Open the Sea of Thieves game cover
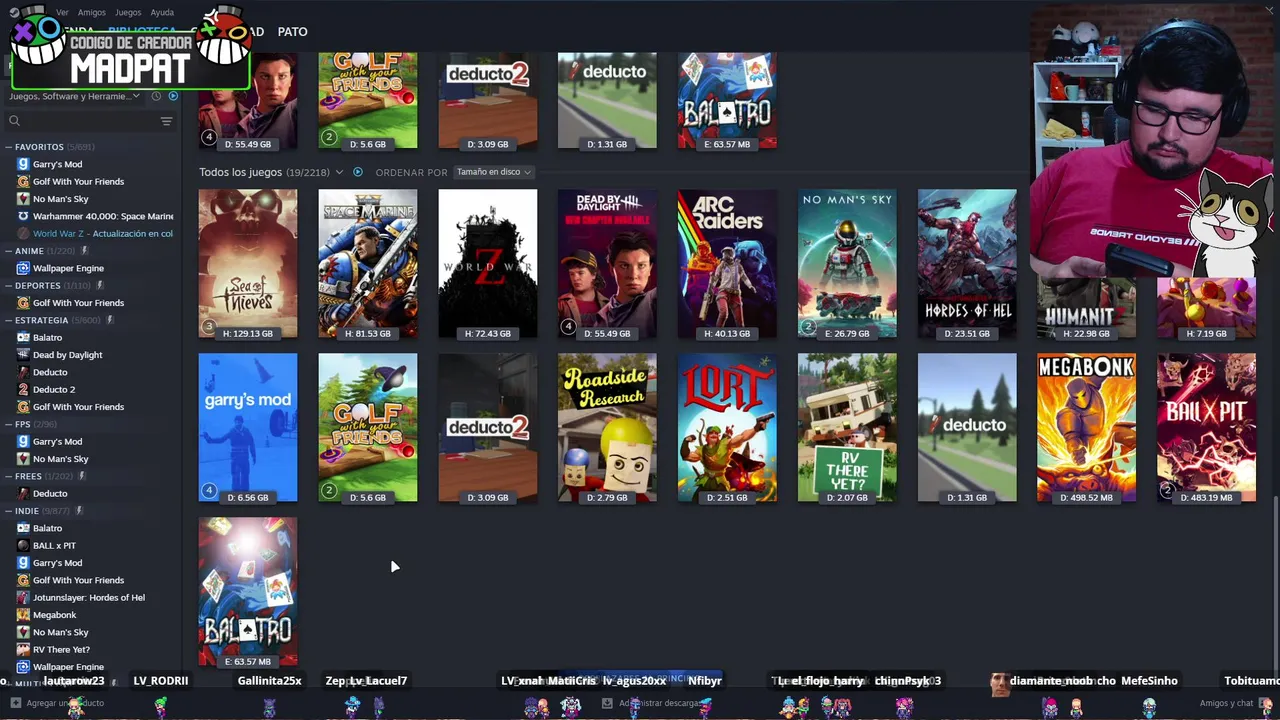Viewport: 1280px width, 720px height. 248,264
